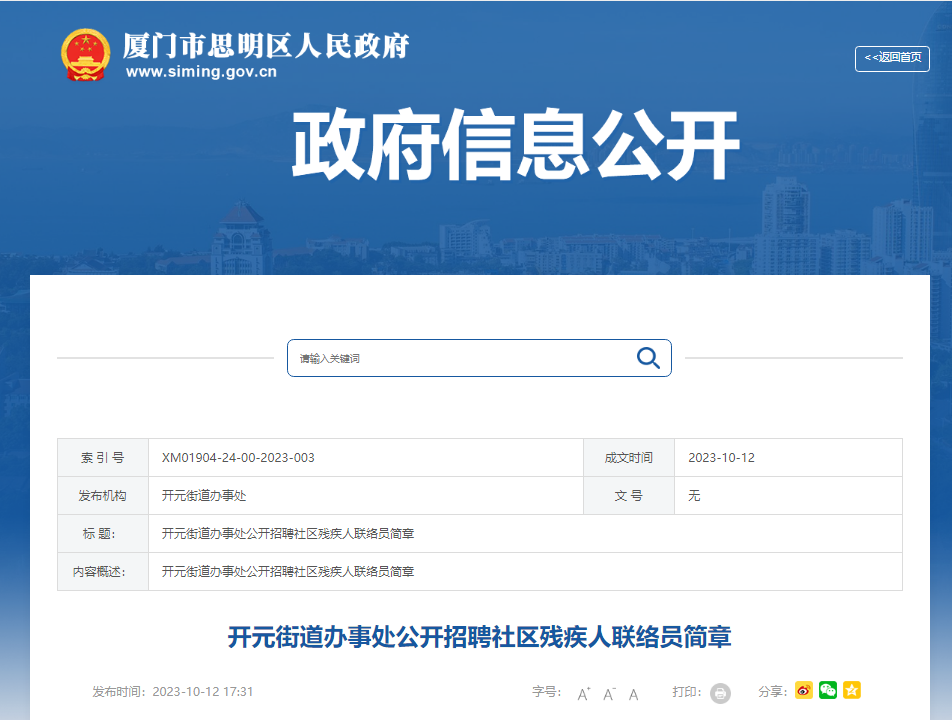This screenshot has height=720, width=952.
Task: Open the www.siming.gov.cn site link
Action: [201, 72]
